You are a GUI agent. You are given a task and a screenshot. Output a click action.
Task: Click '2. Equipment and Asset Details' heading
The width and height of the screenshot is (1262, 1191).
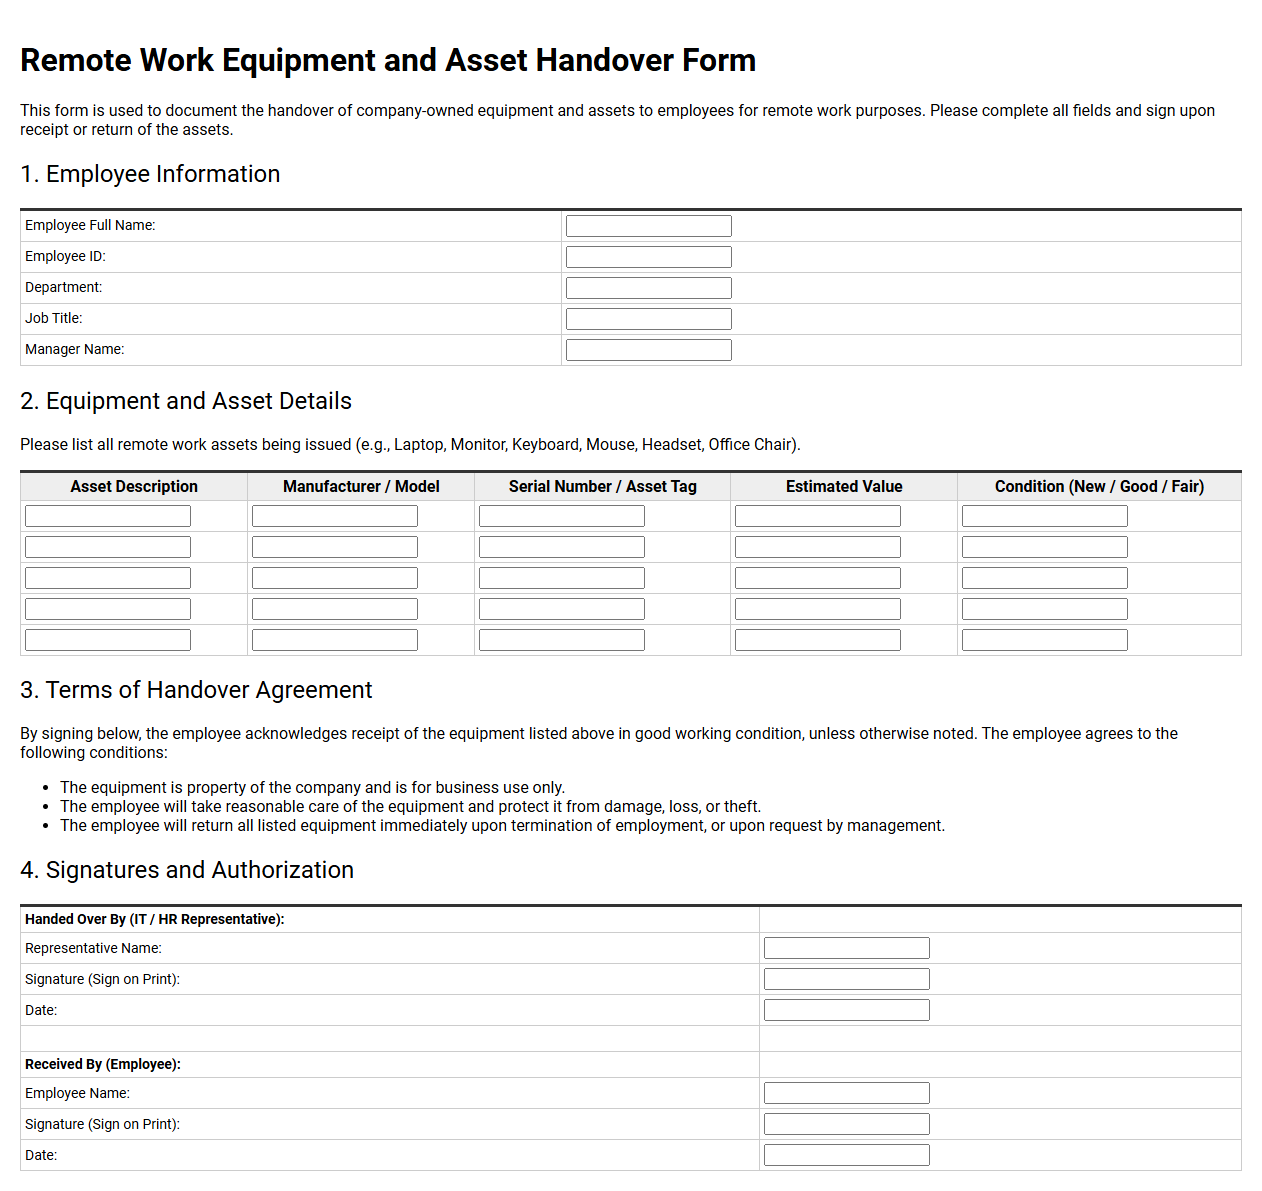[x=186, y=401]
